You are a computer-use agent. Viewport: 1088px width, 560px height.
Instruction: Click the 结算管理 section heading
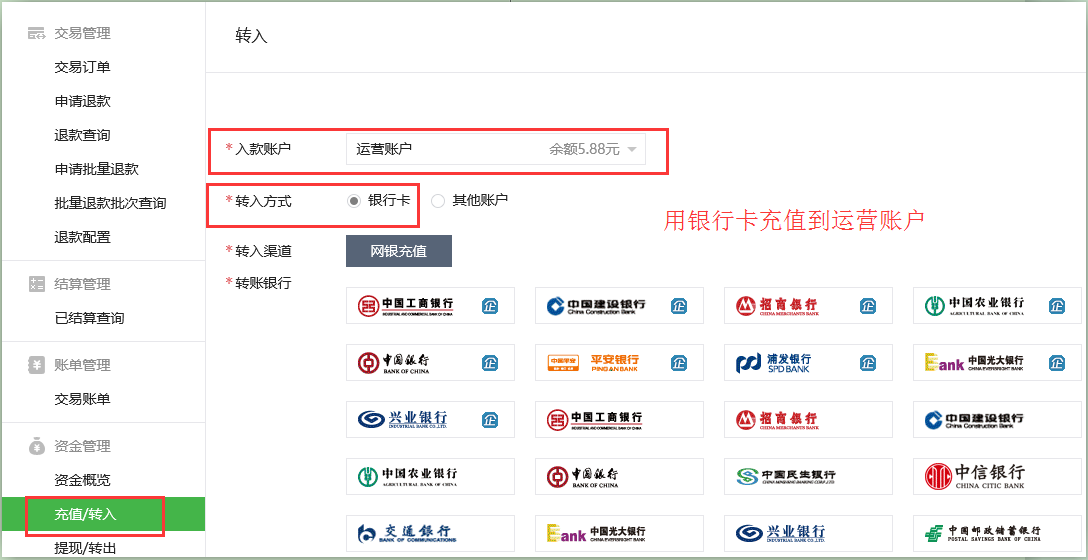tap(83, 284)
